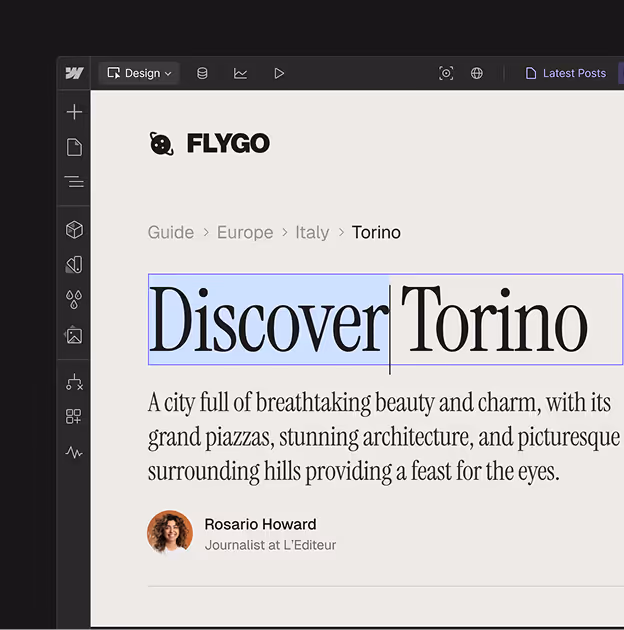Open the Variables swatch-fan icon
Viewport: 624px width, 630px height.
pyautogui.click(x=74, y=265)
